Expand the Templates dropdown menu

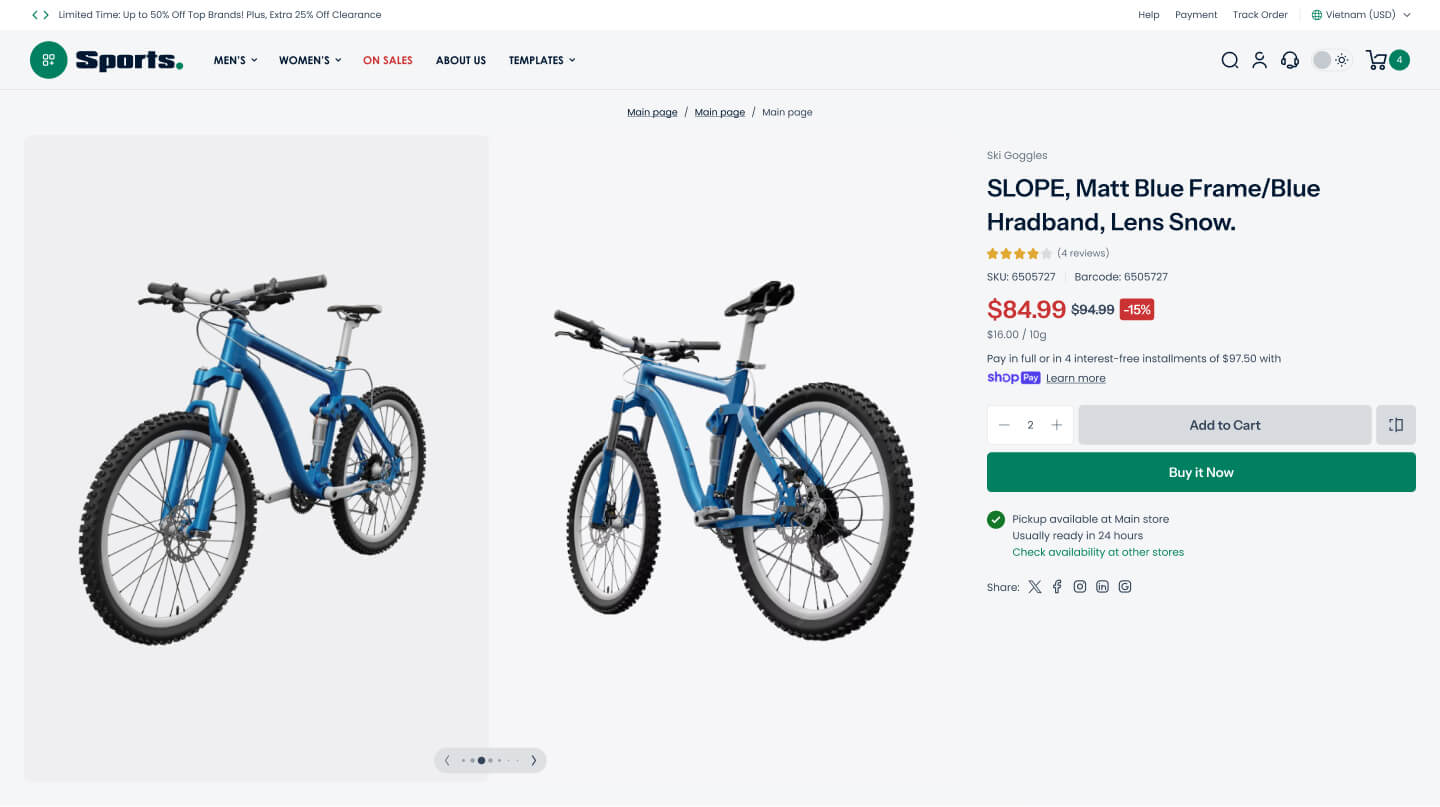point(542,60)
